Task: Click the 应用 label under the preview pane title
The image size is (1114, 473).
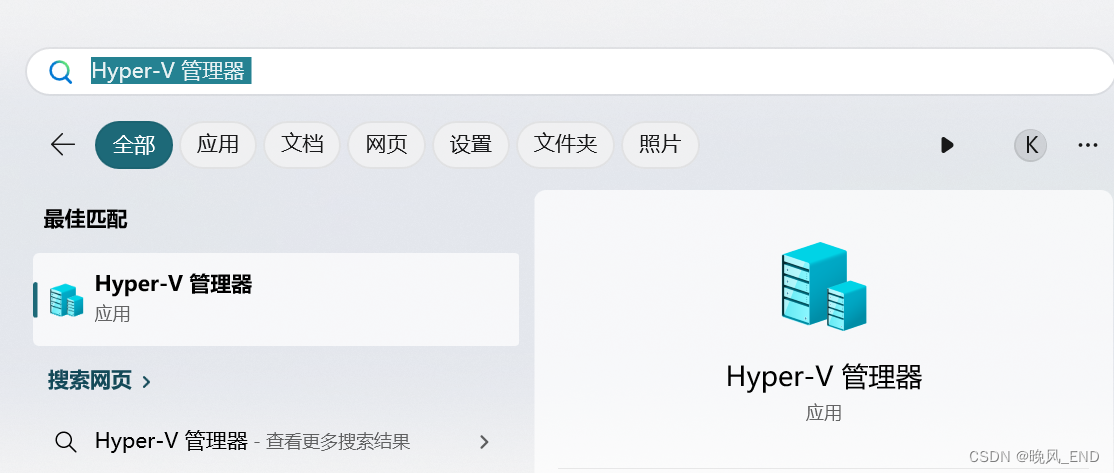Action: click(823, 413)
